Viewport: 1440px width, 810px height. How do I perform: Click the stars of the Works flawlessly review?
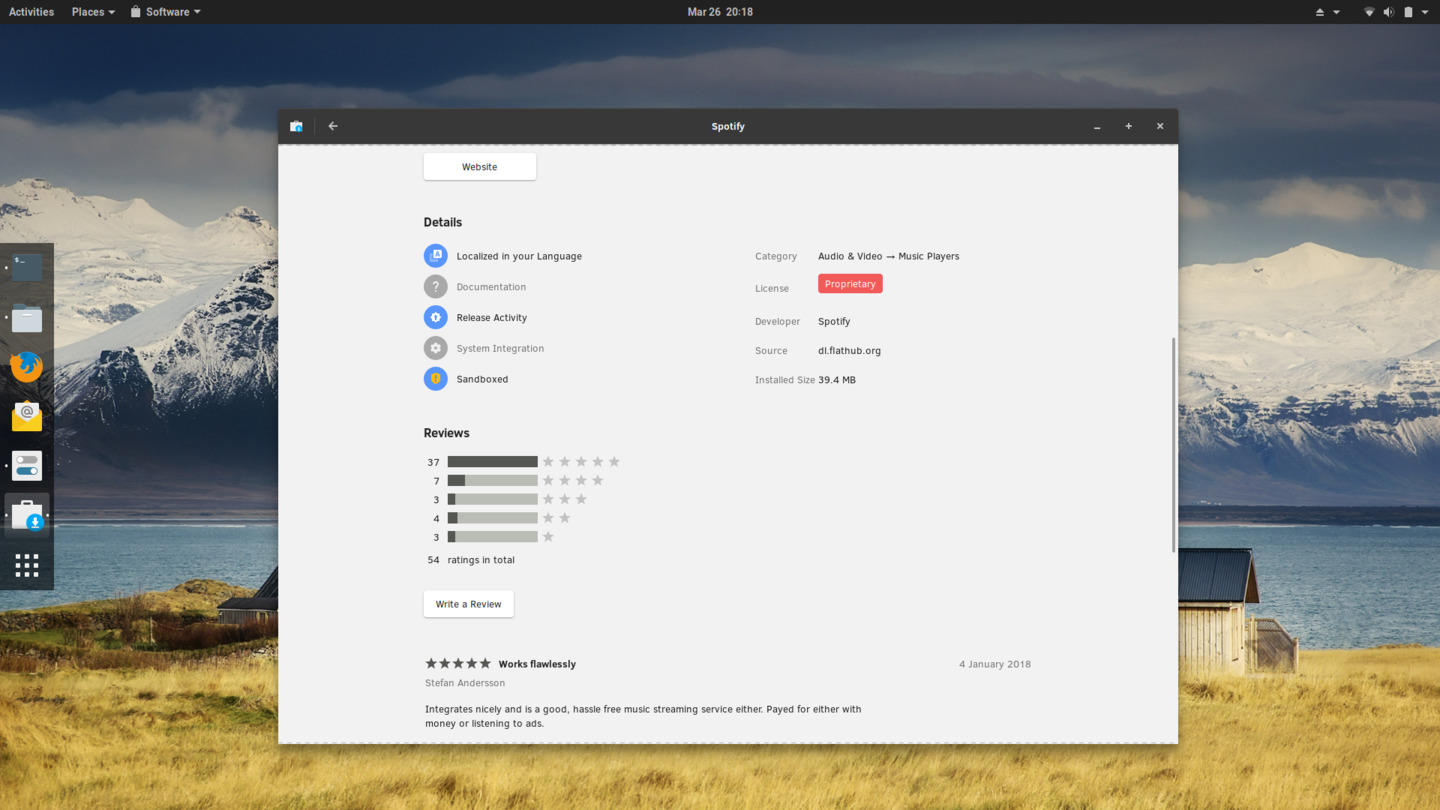pyautogui.click(x=458, y=663)
